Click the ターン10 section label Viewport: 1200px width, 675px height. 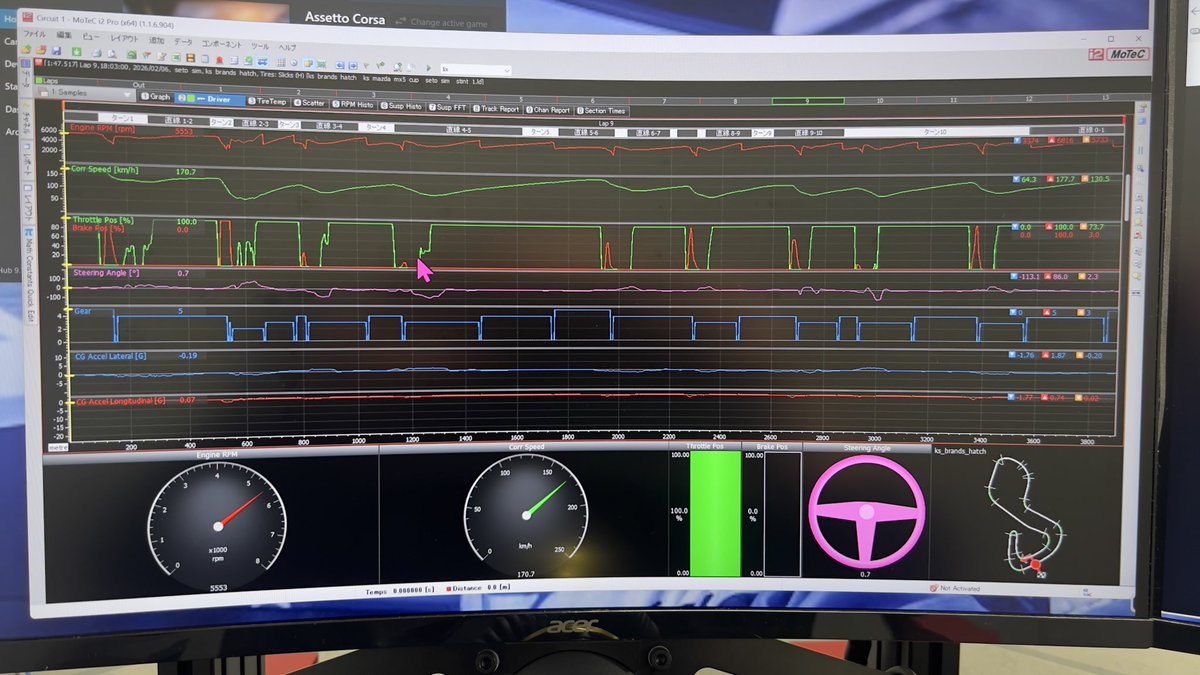(935, 132)
